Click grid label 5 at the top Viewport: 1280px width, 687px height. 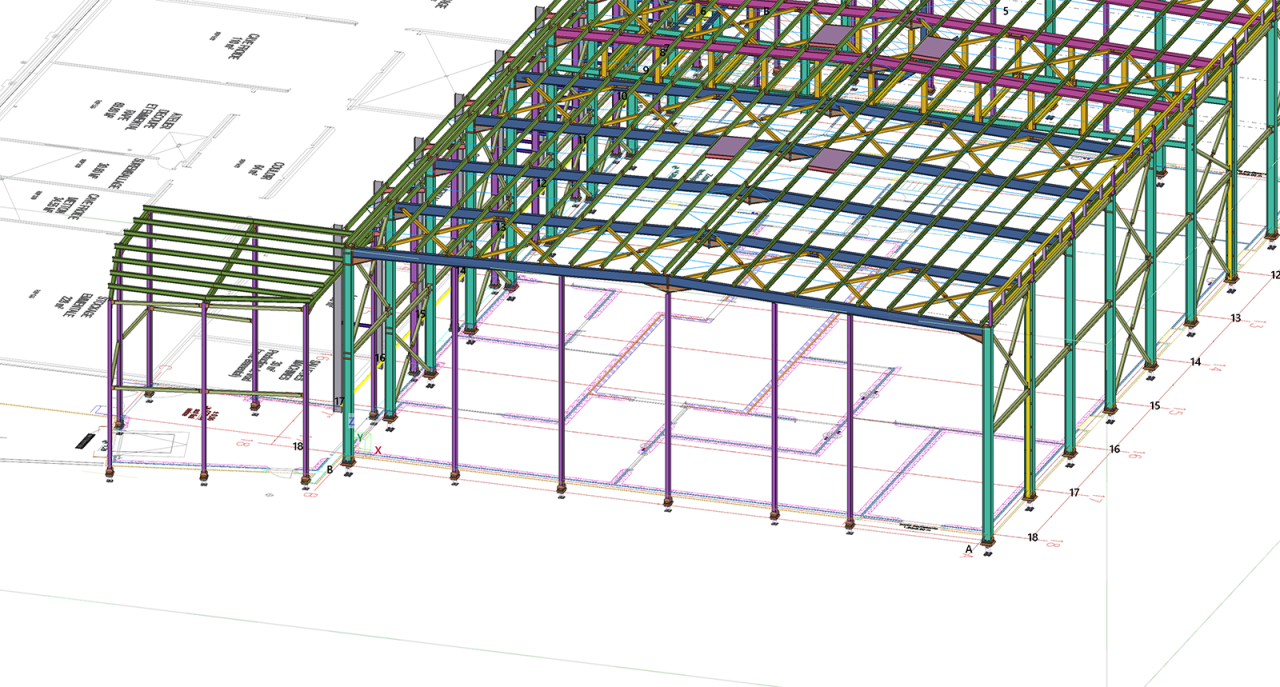(x=1005, y=12)
